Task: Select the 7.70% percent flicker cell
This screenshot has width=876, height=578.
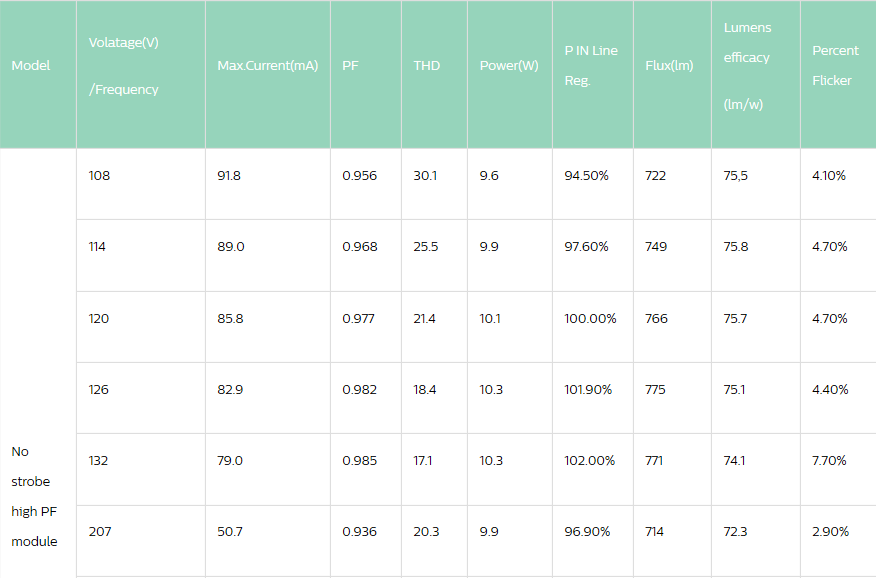Action: [830, 461]
